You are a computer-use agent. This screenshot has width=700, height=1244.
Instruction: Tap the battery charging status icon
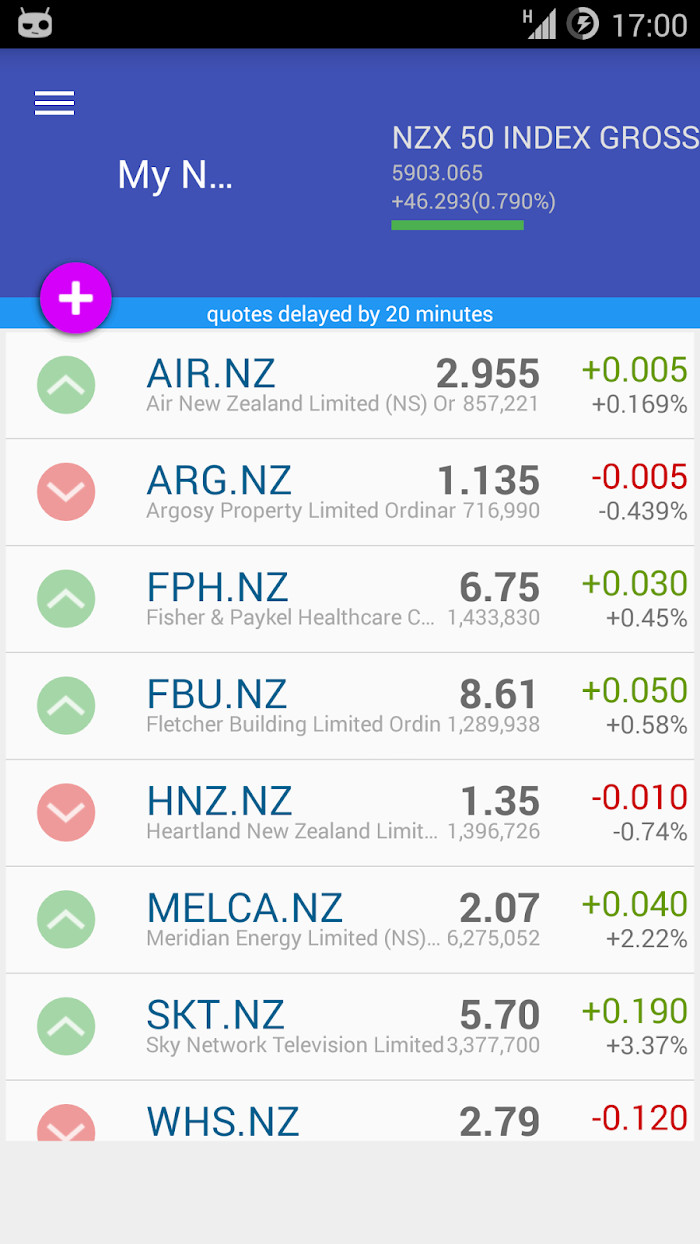coord(583,24)
